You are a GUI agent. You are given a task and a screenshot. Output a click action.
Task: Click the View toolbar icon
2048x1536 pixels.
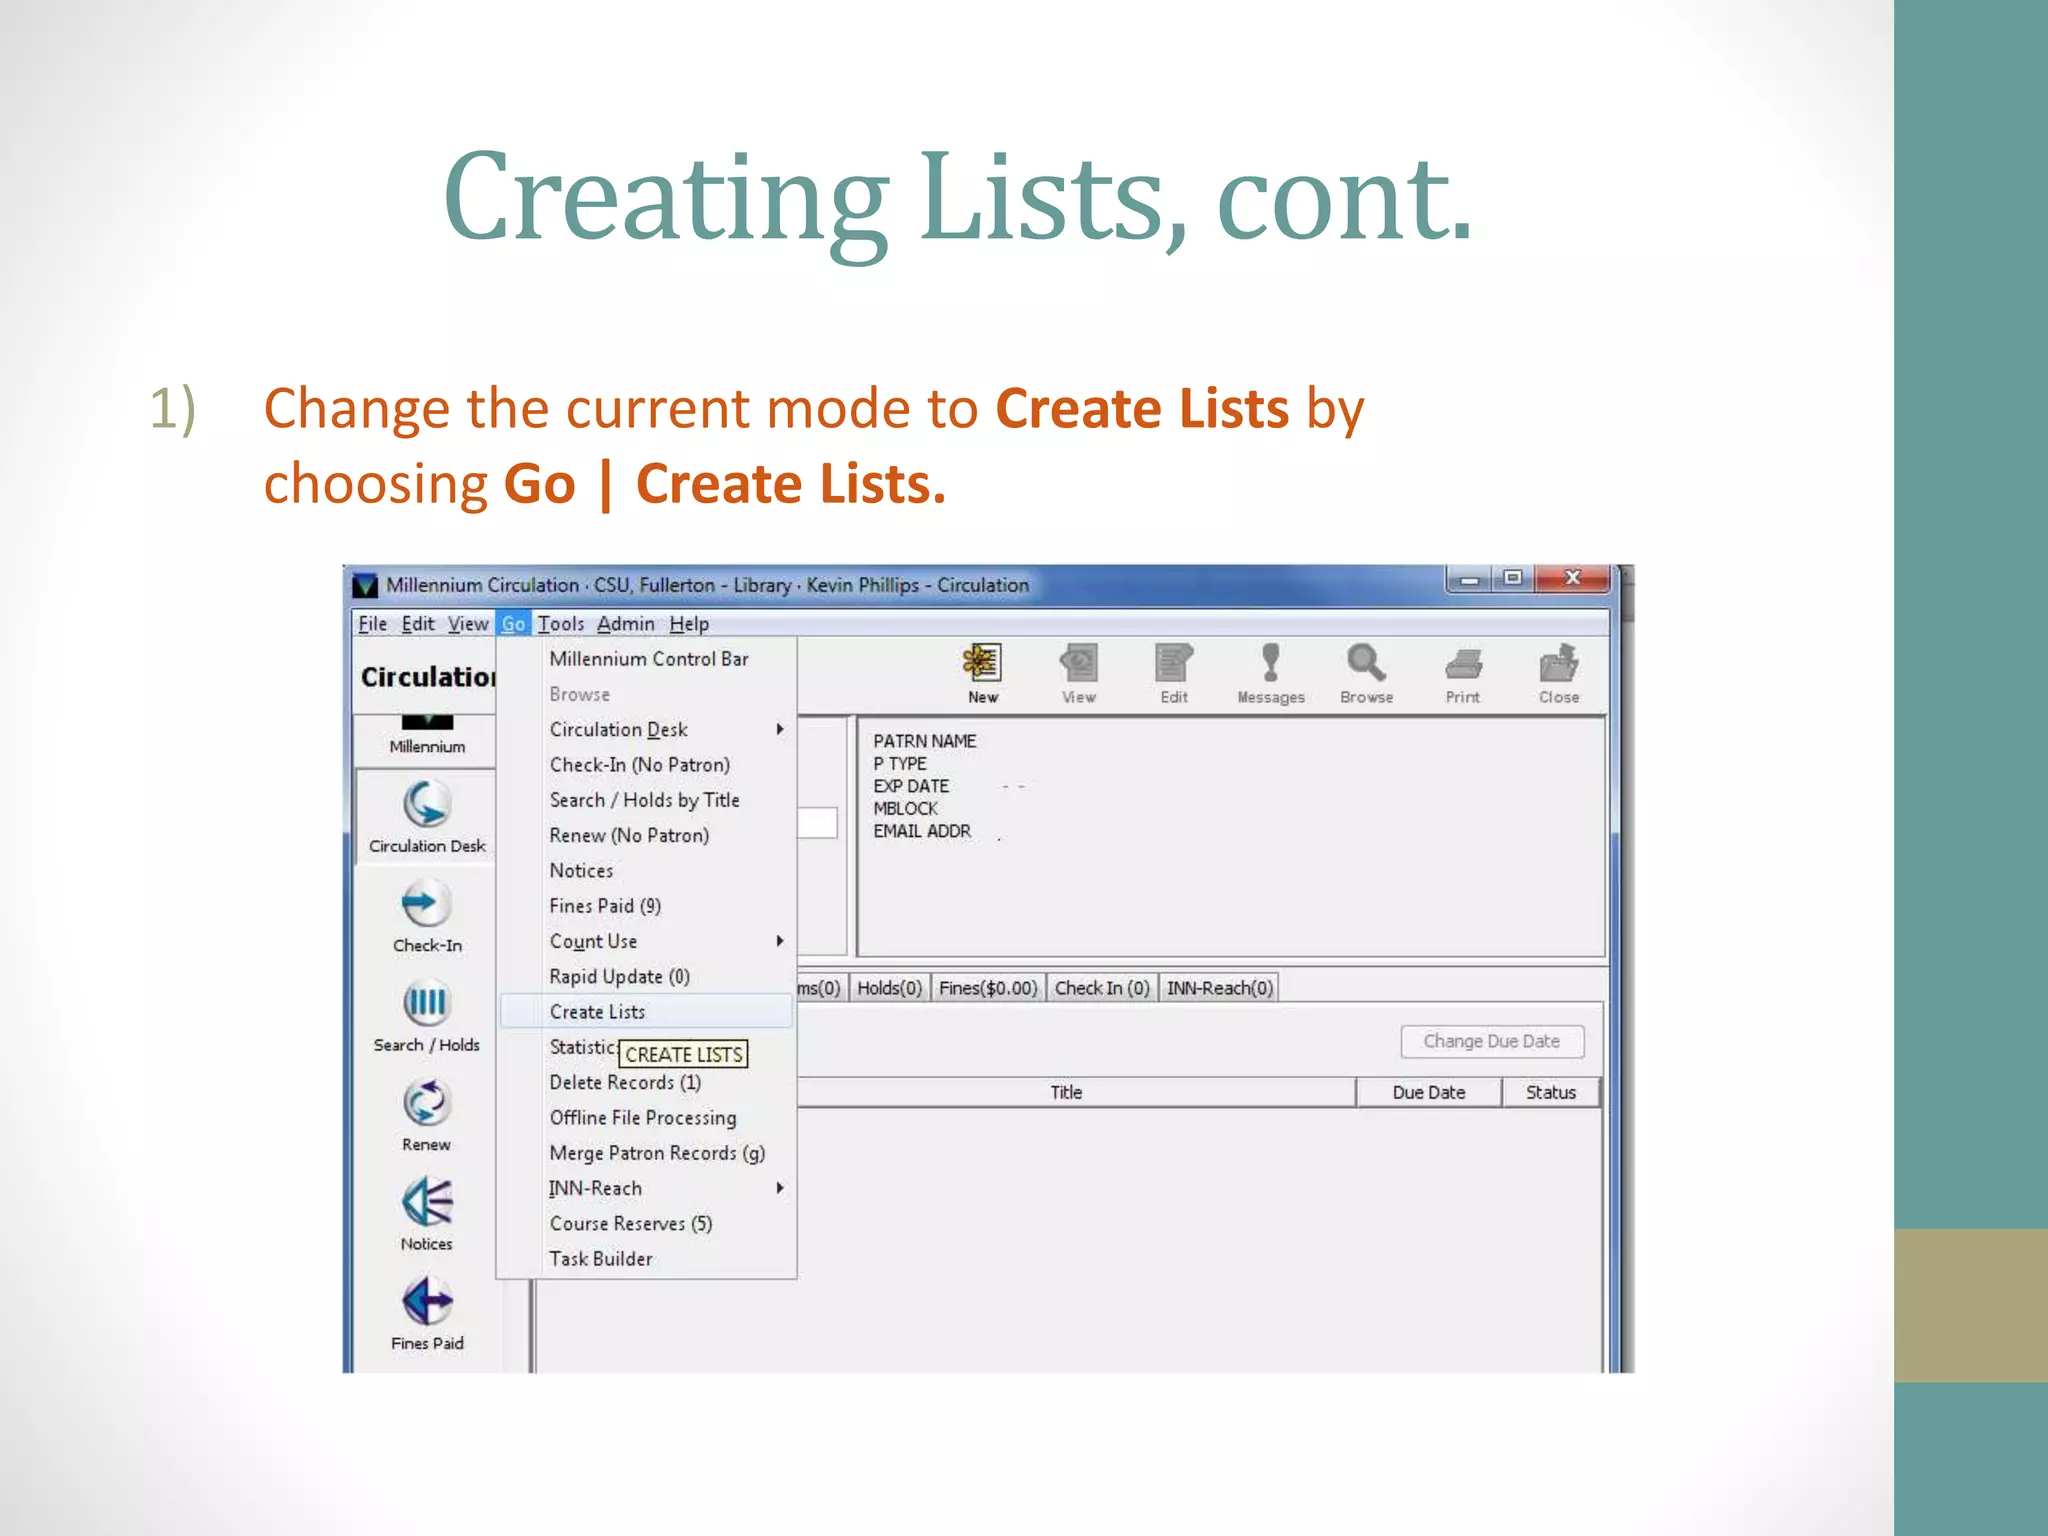coord(1078,673)
